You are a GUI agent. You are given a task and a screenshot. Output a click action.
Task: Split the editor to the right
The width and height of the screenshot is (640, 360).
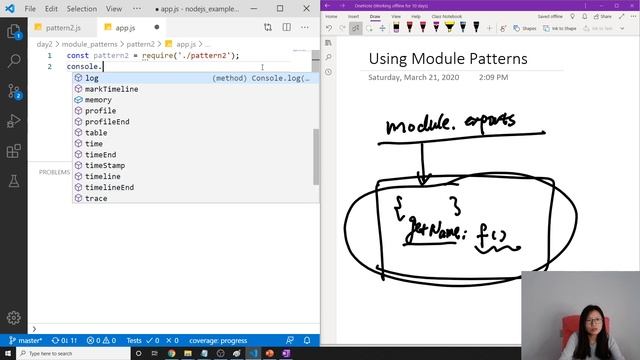tap(287, 27)
